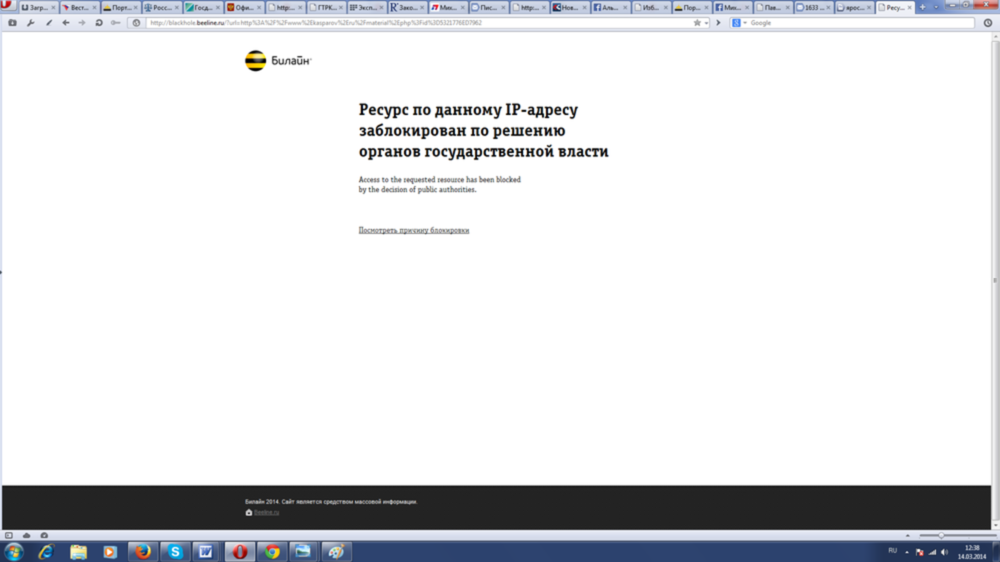Click the panel toggle icon in status bar
1000x562 pixels.
click(8, 536)
